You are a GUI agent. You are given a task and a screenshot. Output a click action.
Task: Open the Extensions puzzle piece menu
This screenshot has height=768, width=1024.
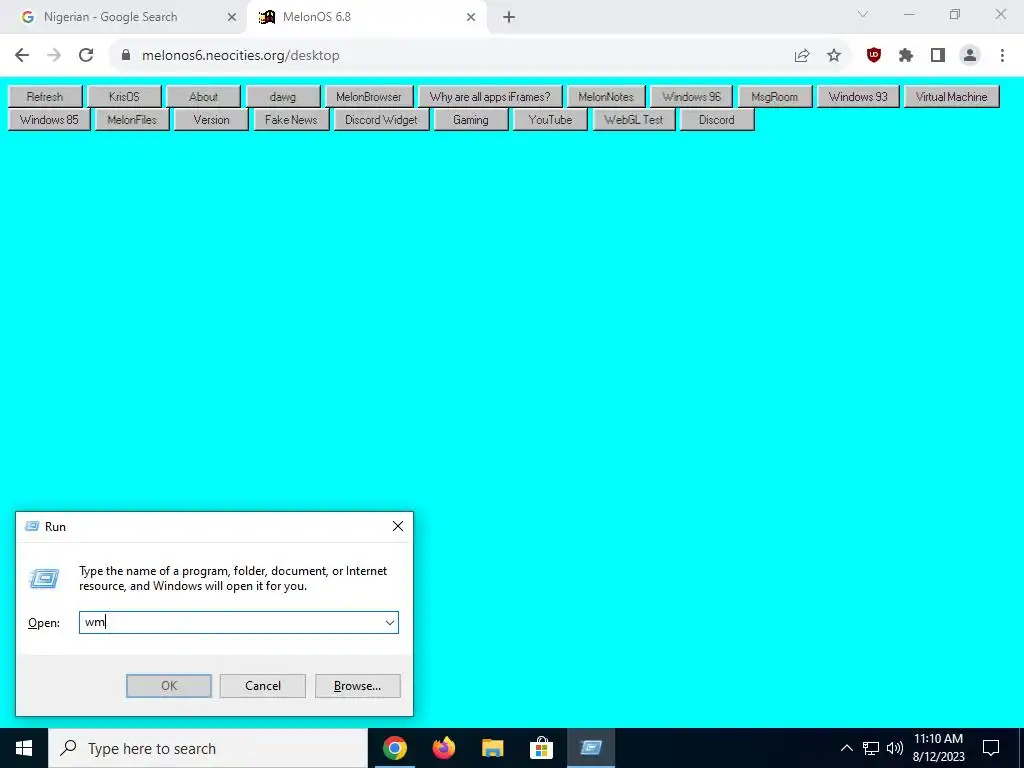[x=906, y=56]
